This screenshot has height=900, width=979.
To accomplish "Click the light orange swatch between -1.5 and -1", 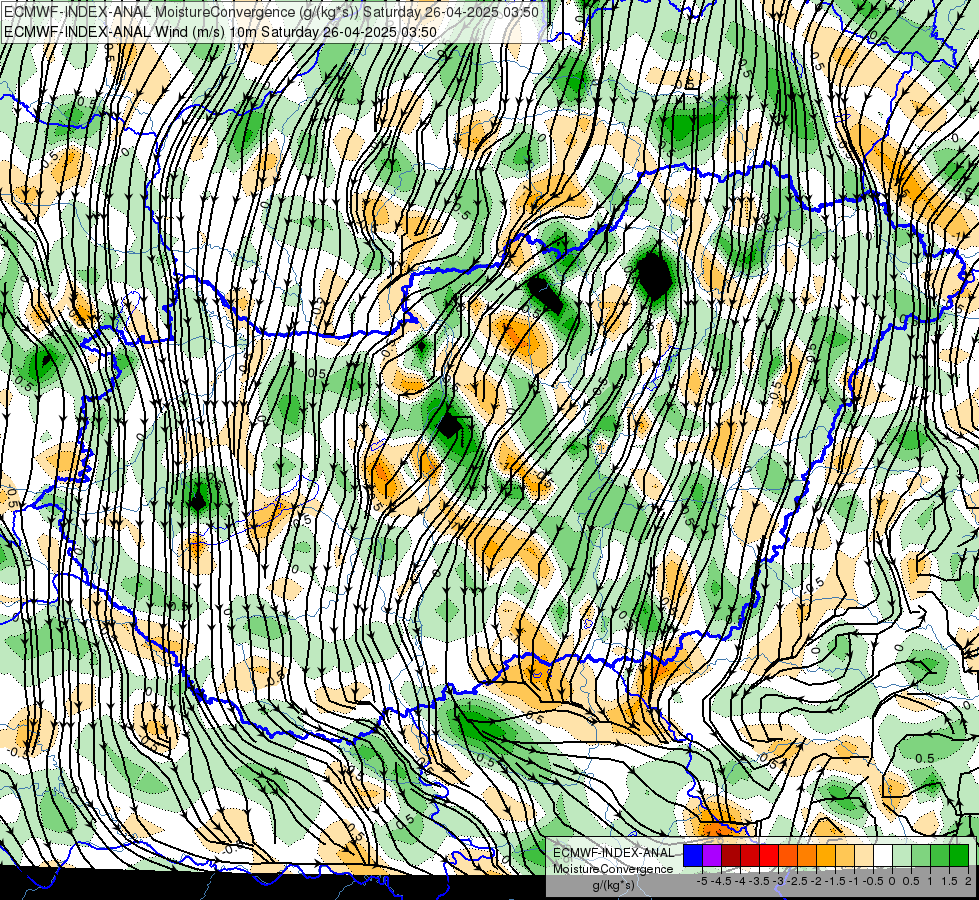I will click(845, 855).
